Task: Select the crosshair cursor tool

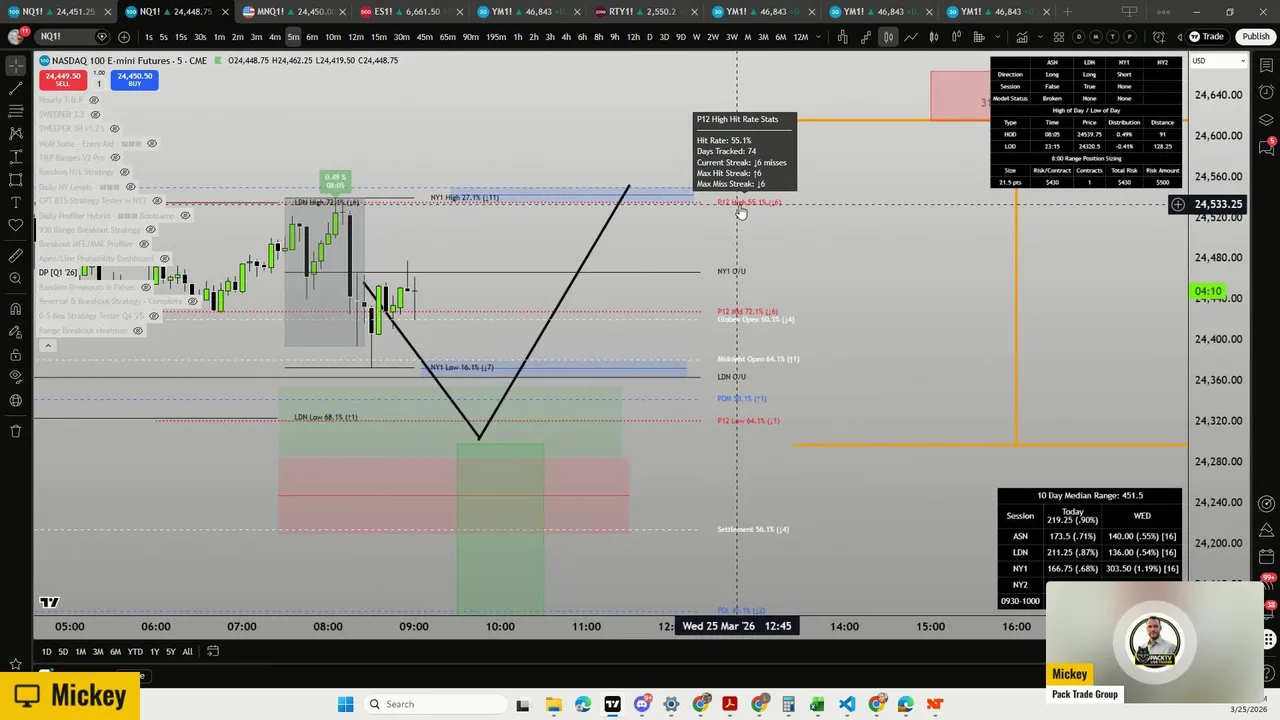Action: (16, 65)
